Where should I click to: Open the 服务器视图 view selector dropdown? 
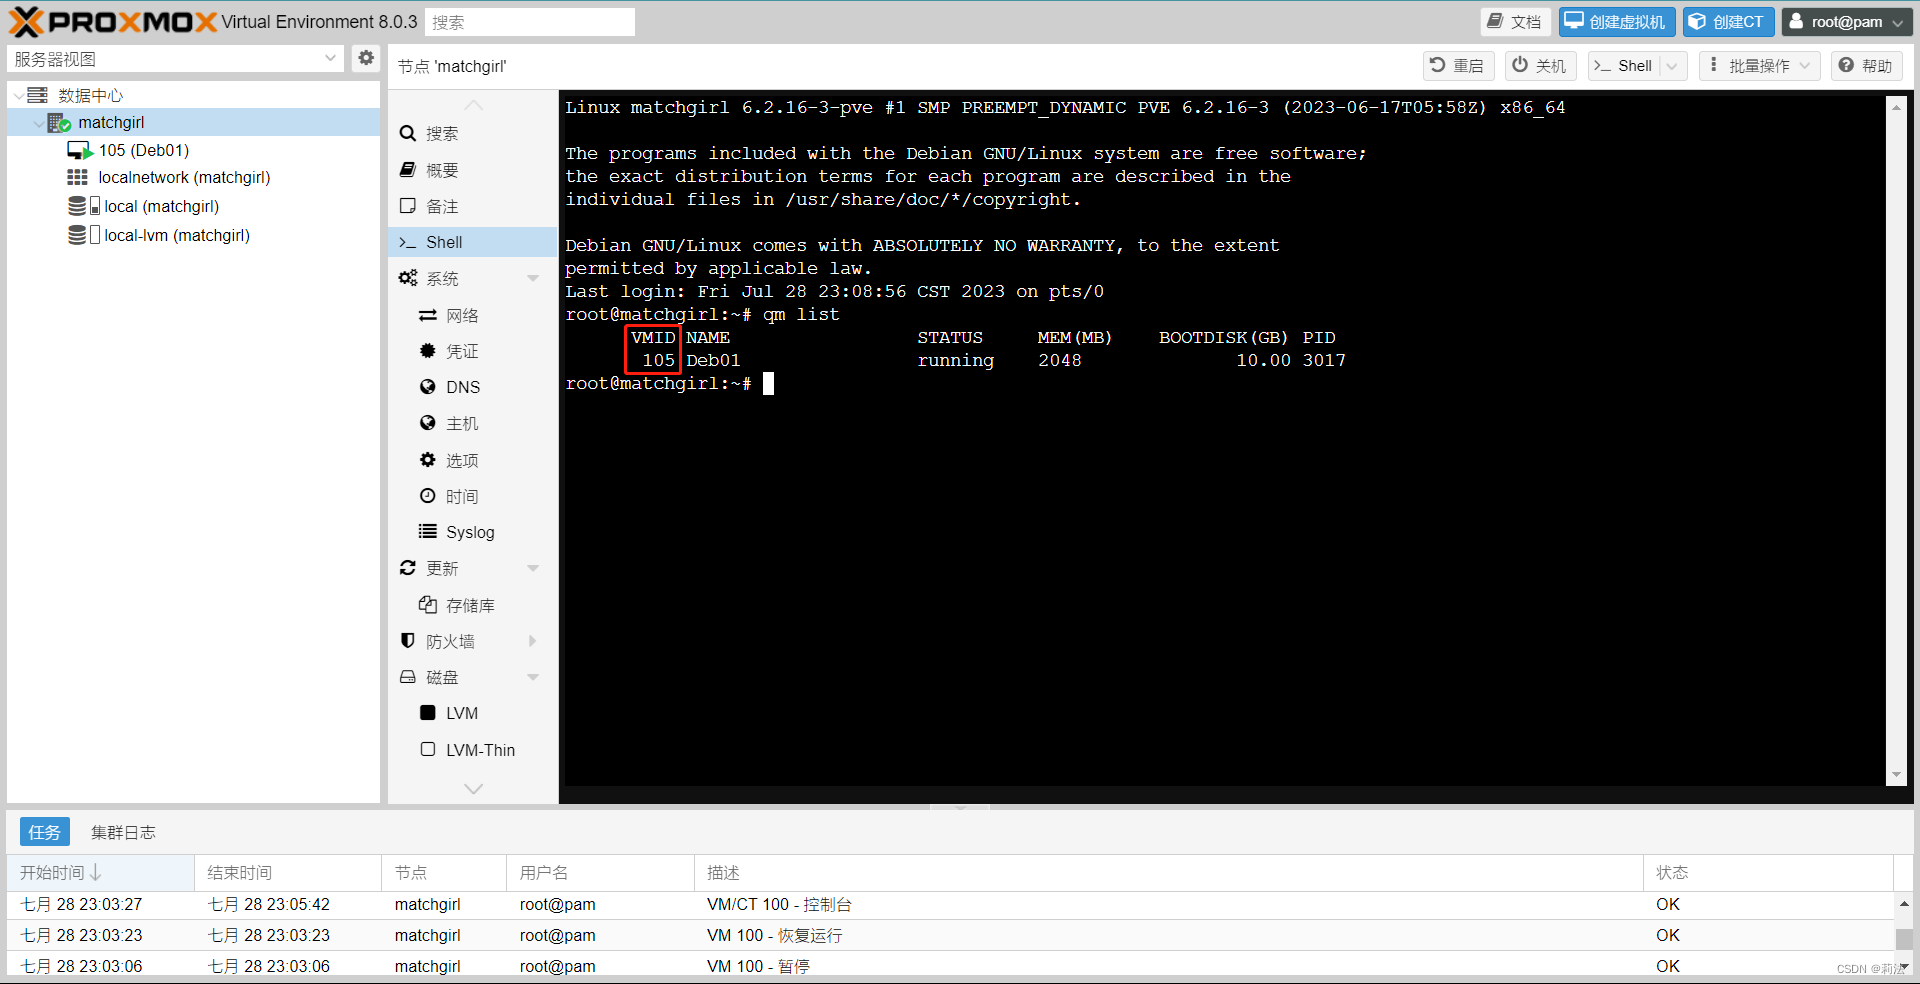[331, 58]
